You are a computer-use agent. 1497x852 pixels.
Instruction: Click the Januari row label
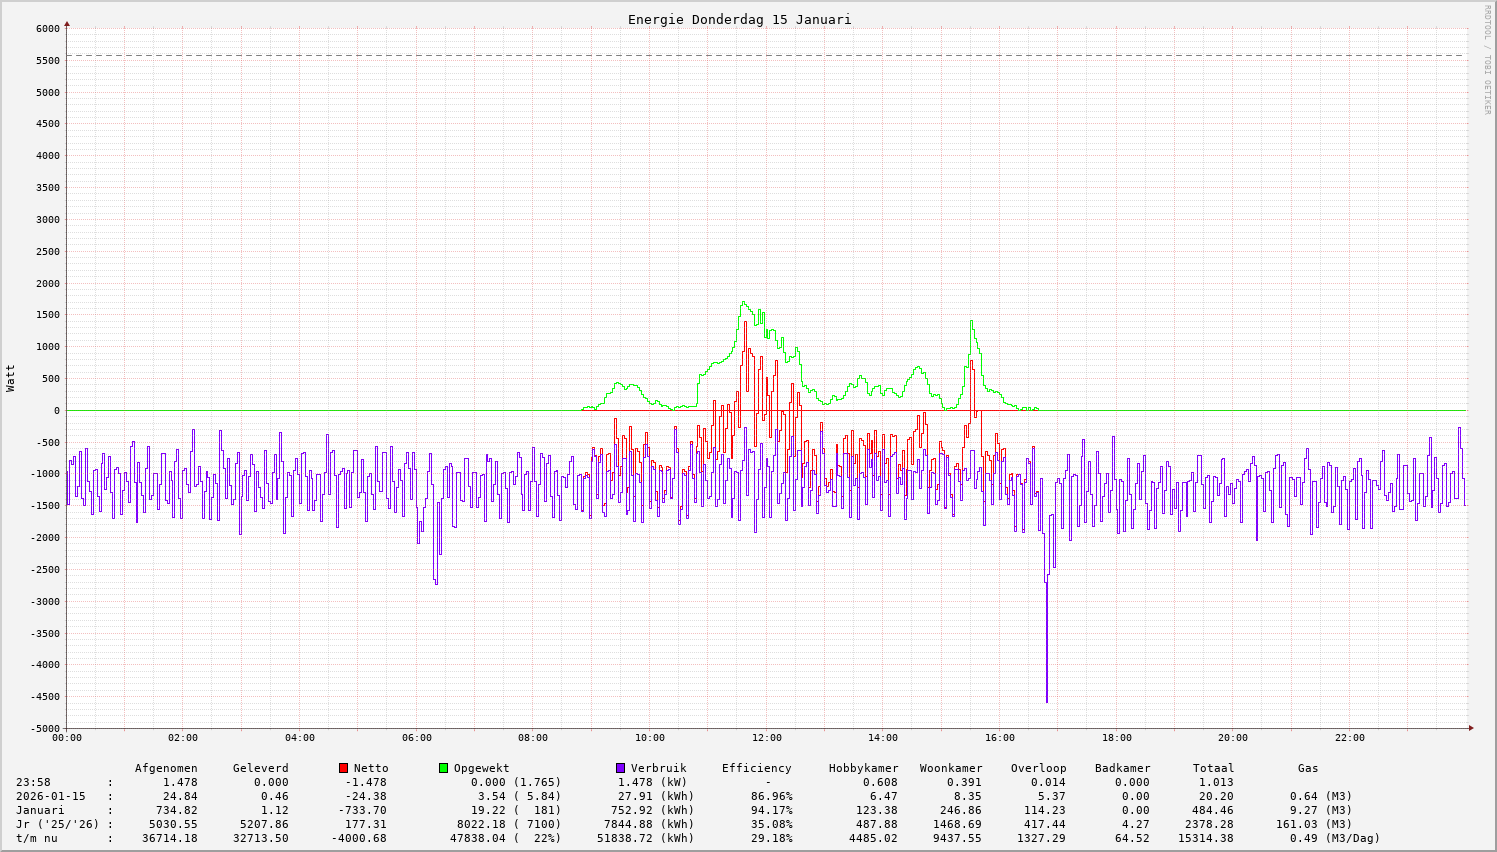coord(40,810)
